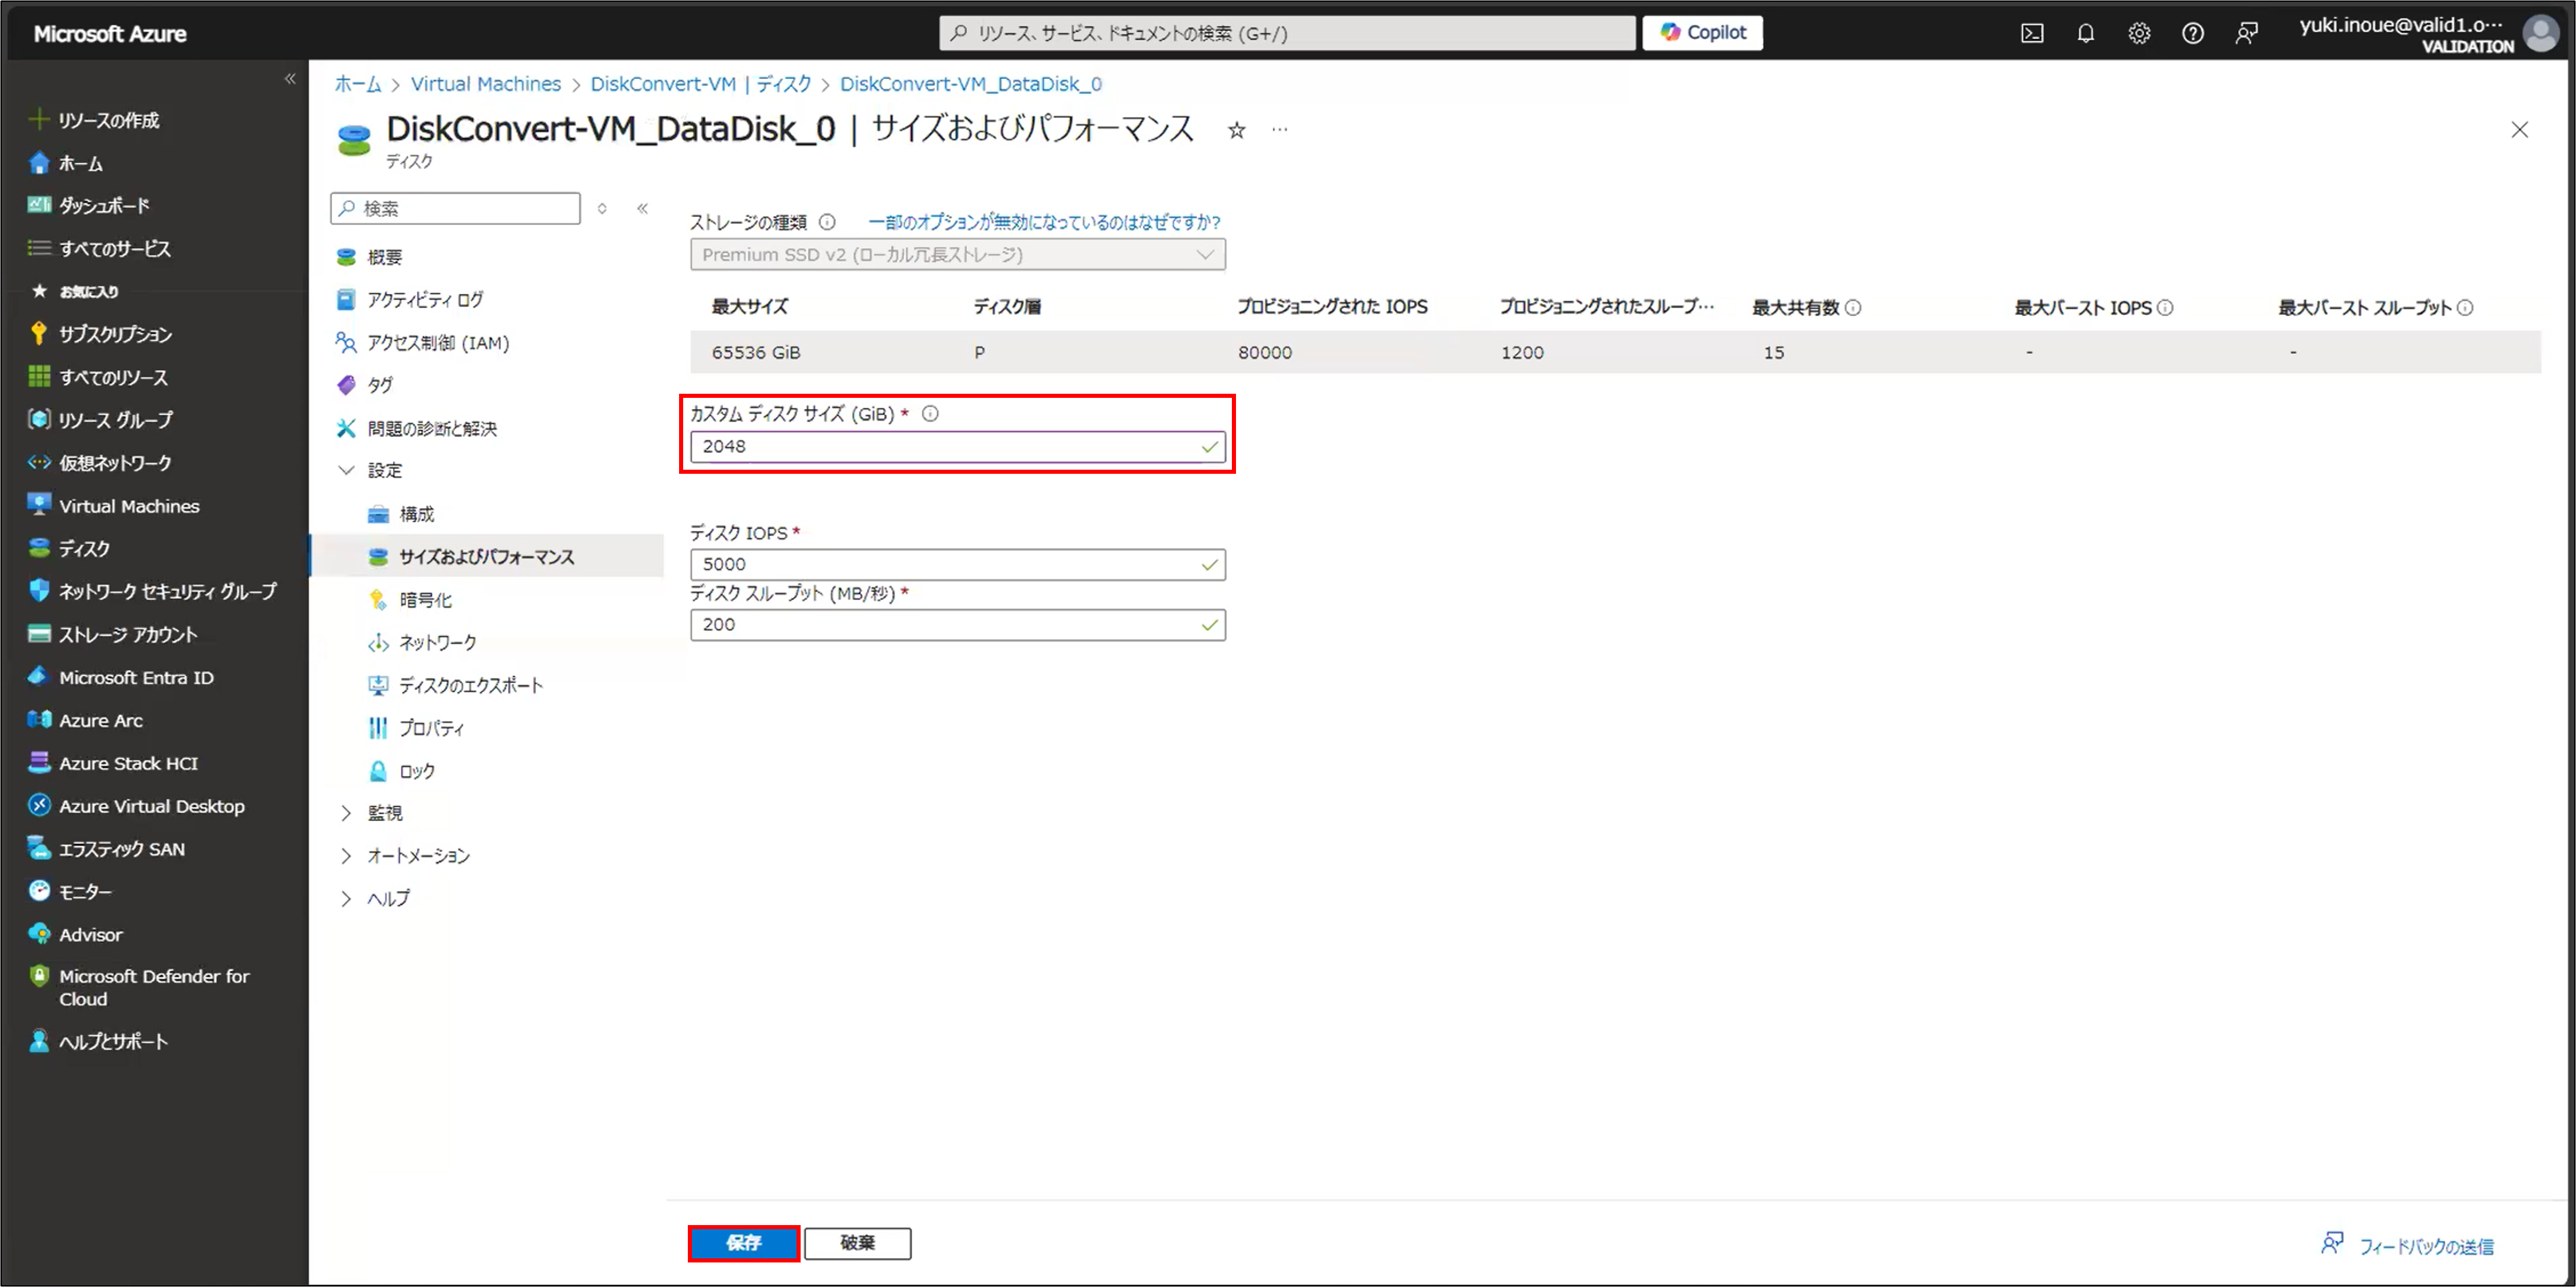The width and height of the screenshot is (2576, 1287).
Task: Show info for max burst throughput
Action: (2465, 308)
